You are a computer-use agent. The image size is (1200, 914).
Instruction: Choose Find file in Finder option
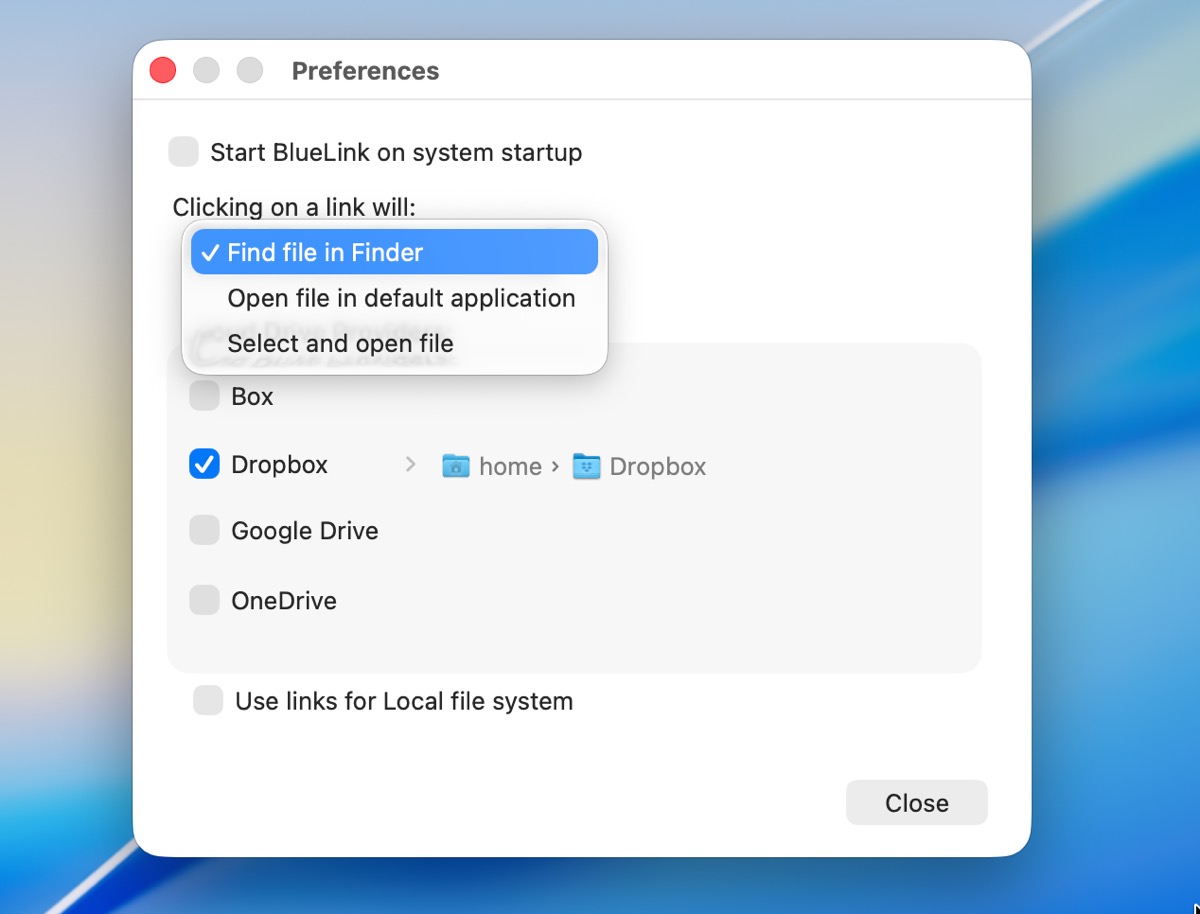394,252
